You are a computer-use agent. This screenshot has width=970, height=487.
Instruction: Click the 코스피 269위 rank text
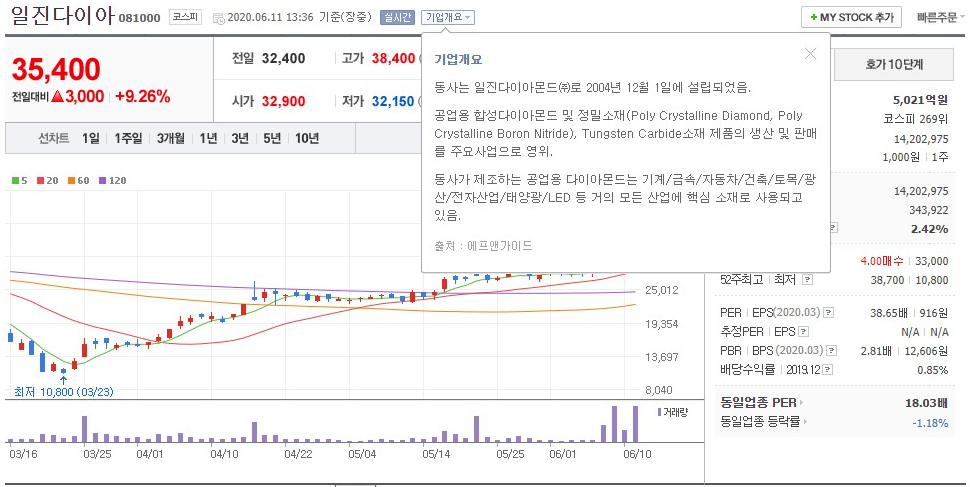917,119
